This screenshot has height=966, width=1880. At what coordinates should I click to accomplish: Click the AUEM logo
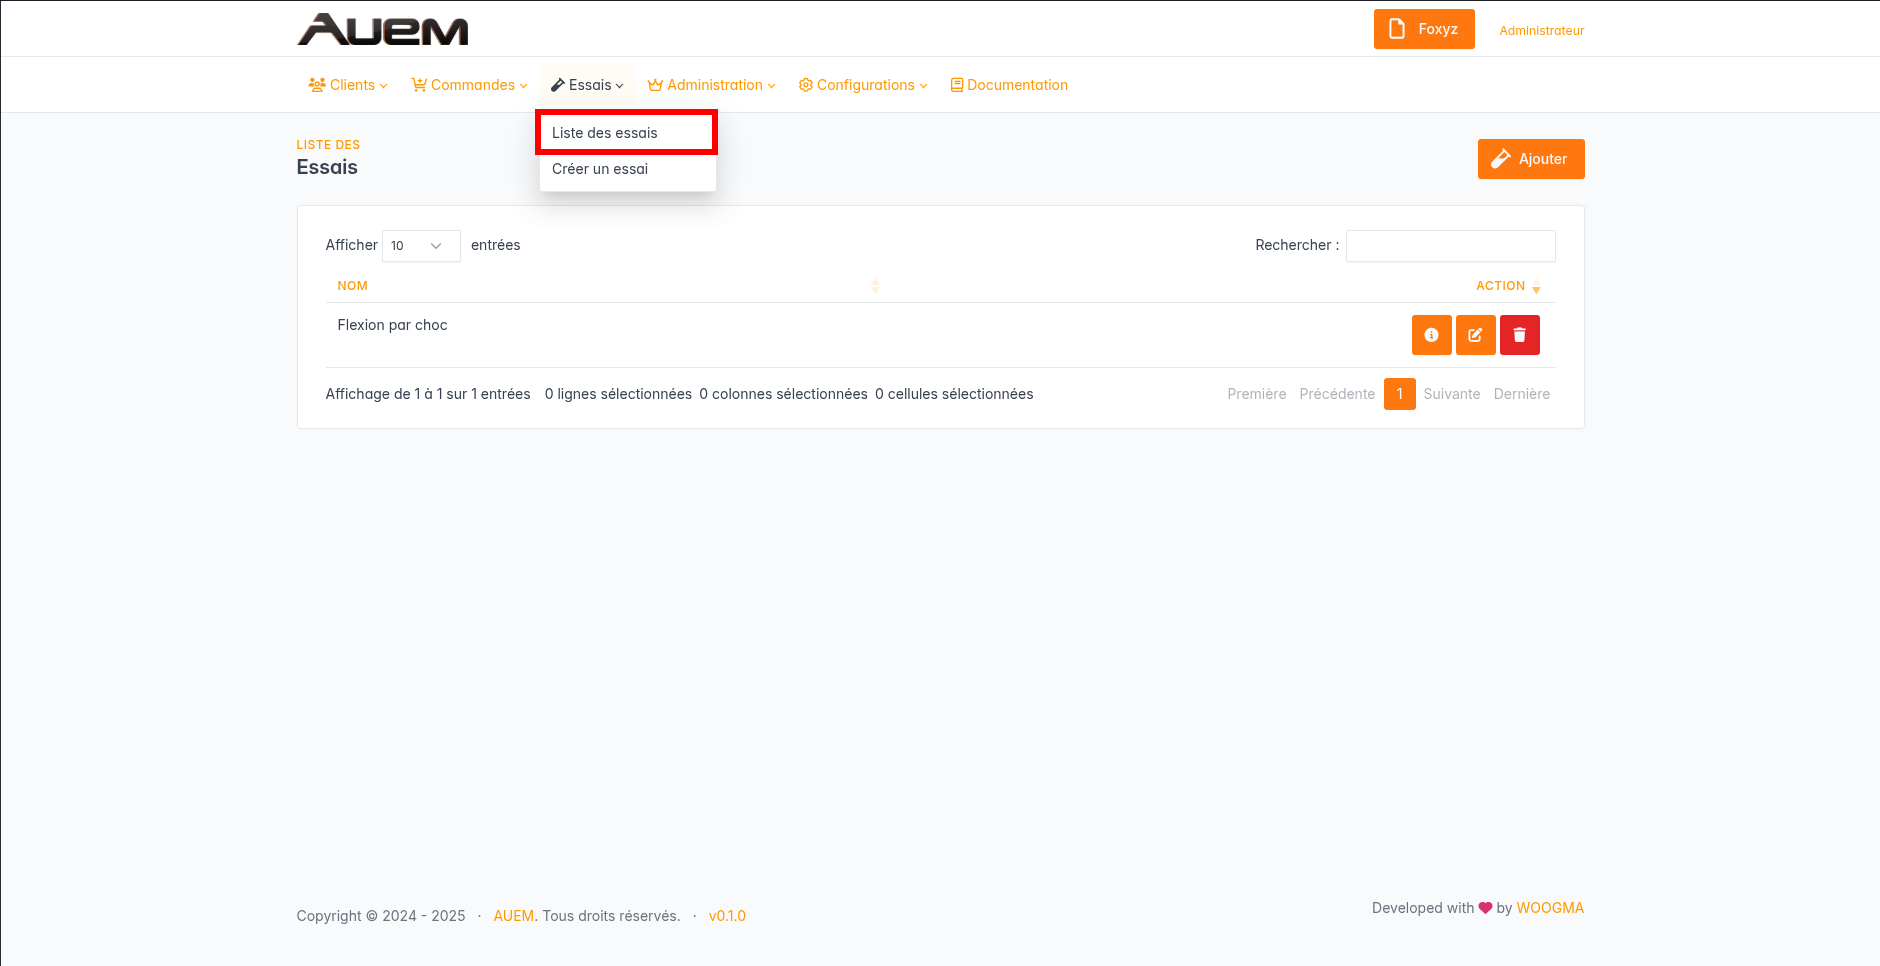383,30
